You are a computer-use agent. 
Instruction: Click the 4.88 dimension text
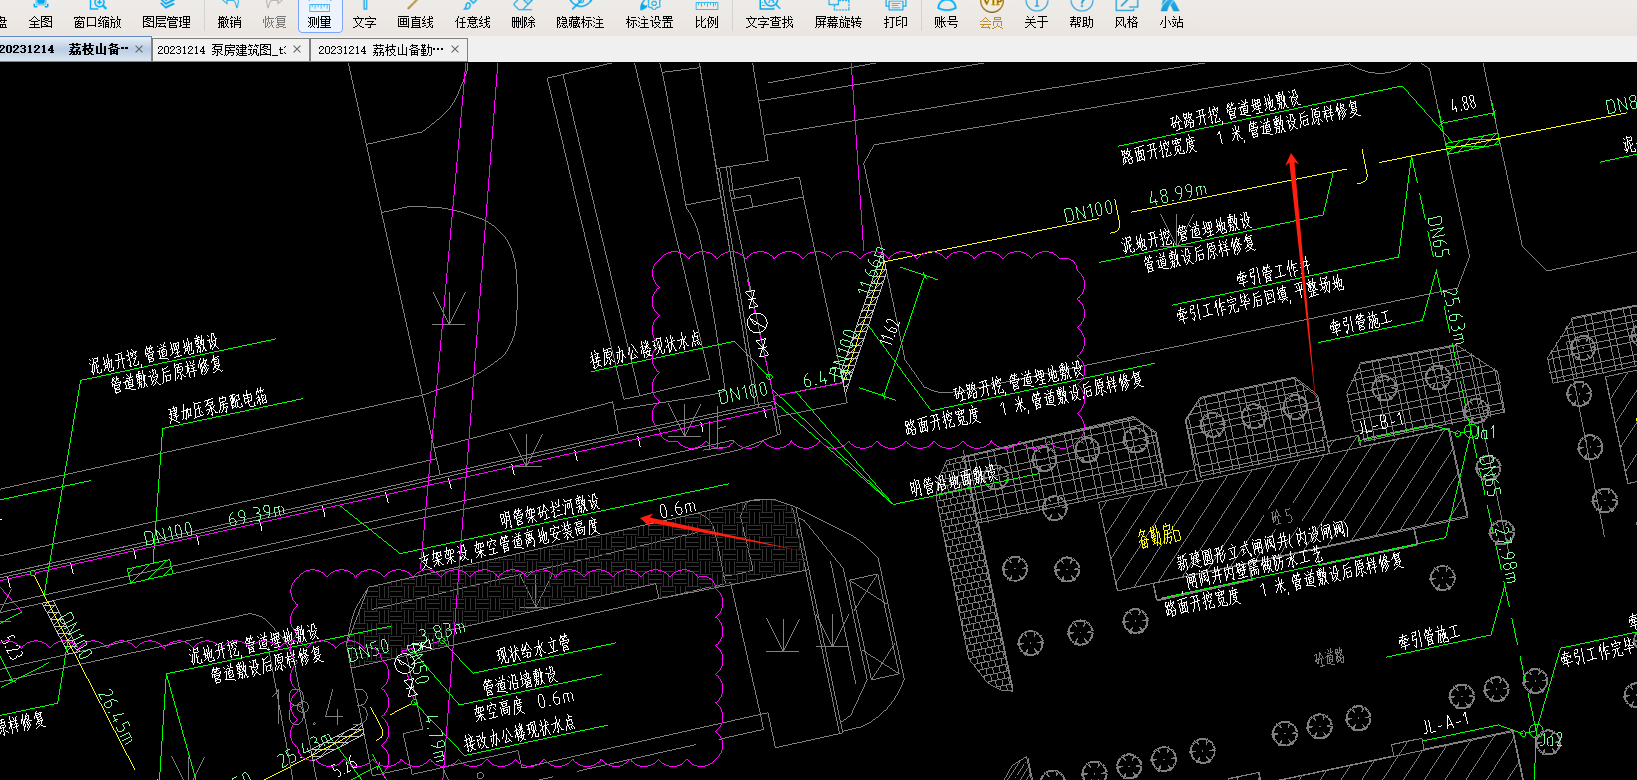(x=1463, y=104)
